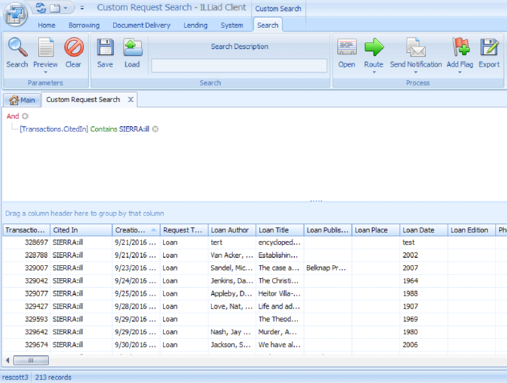Click the Clear parameters icon
Image resolution: width=507 pixels, height=383 pixels.
(73, 47)
